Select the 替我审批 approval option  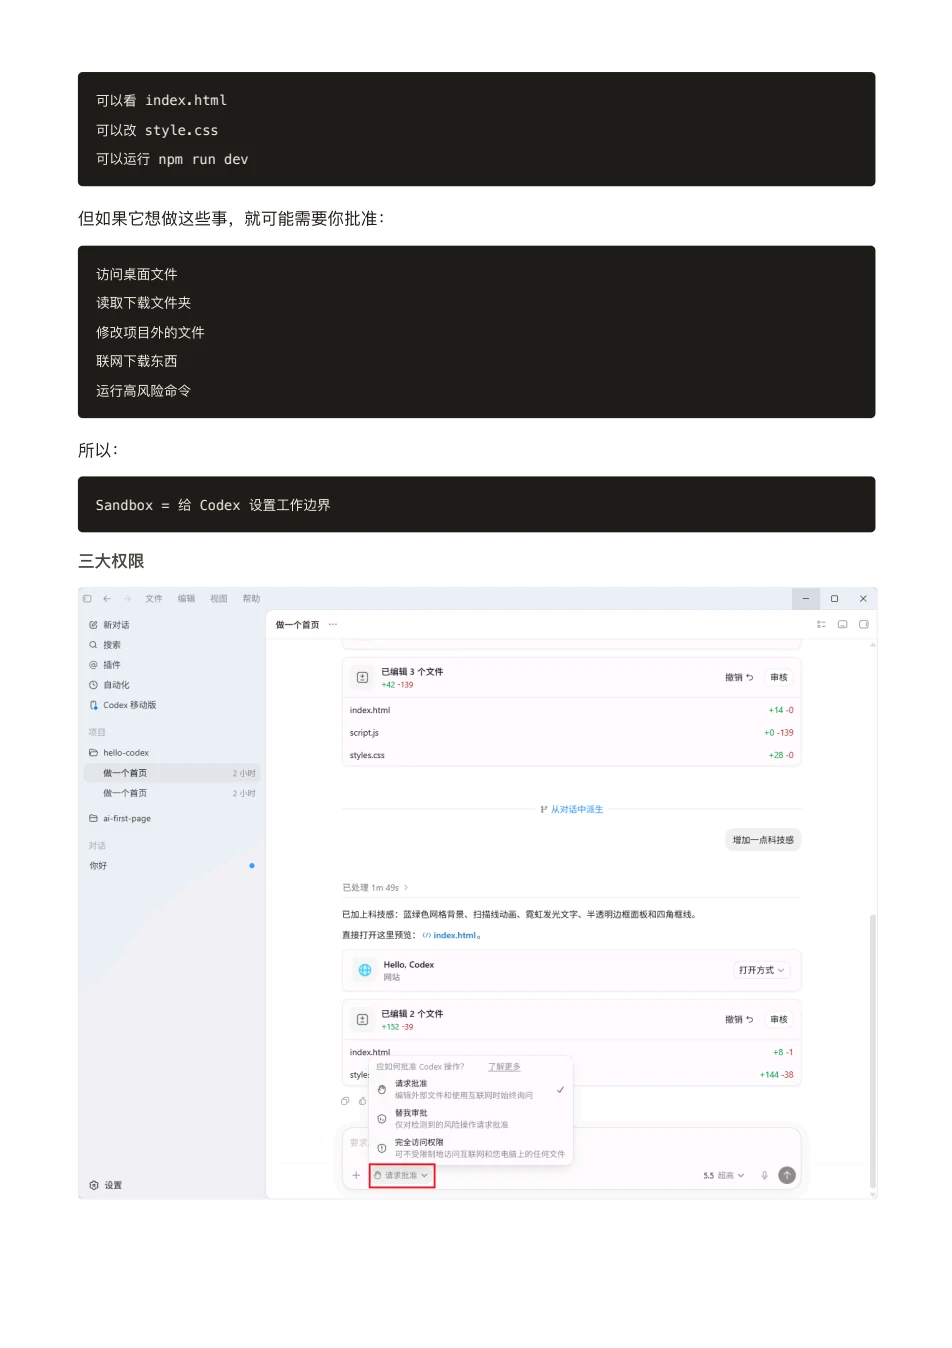point(470,1119)
